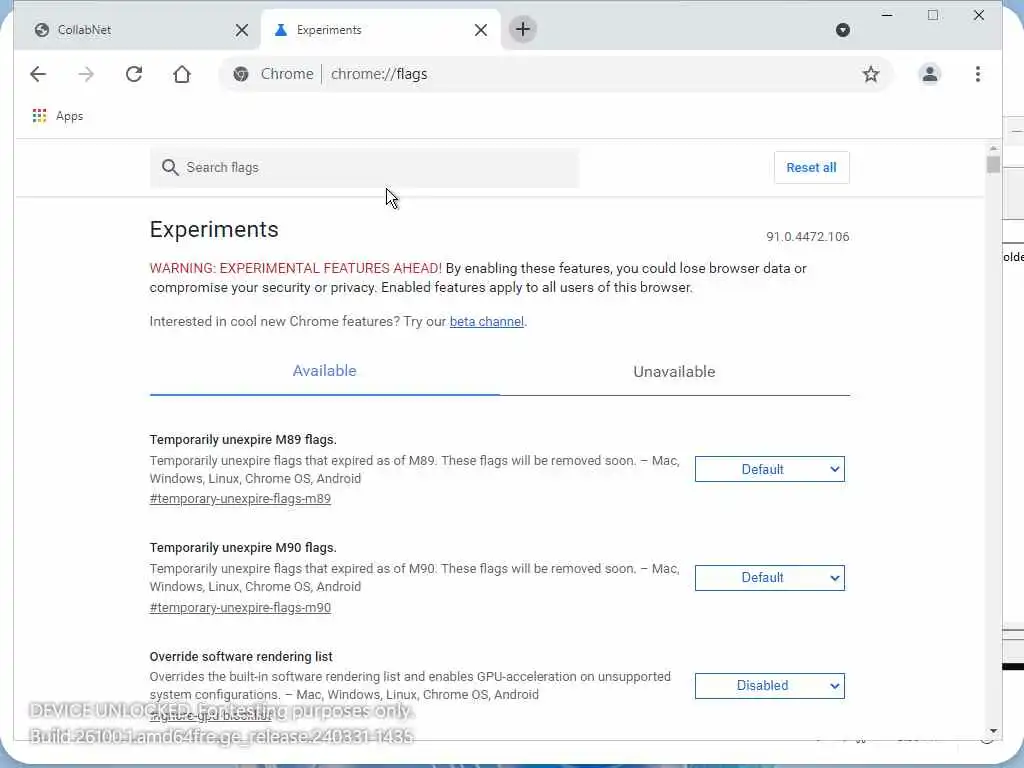Switch to the CollabNet tab
This screenshot has height=768, width=1024.
pos(136,30)
